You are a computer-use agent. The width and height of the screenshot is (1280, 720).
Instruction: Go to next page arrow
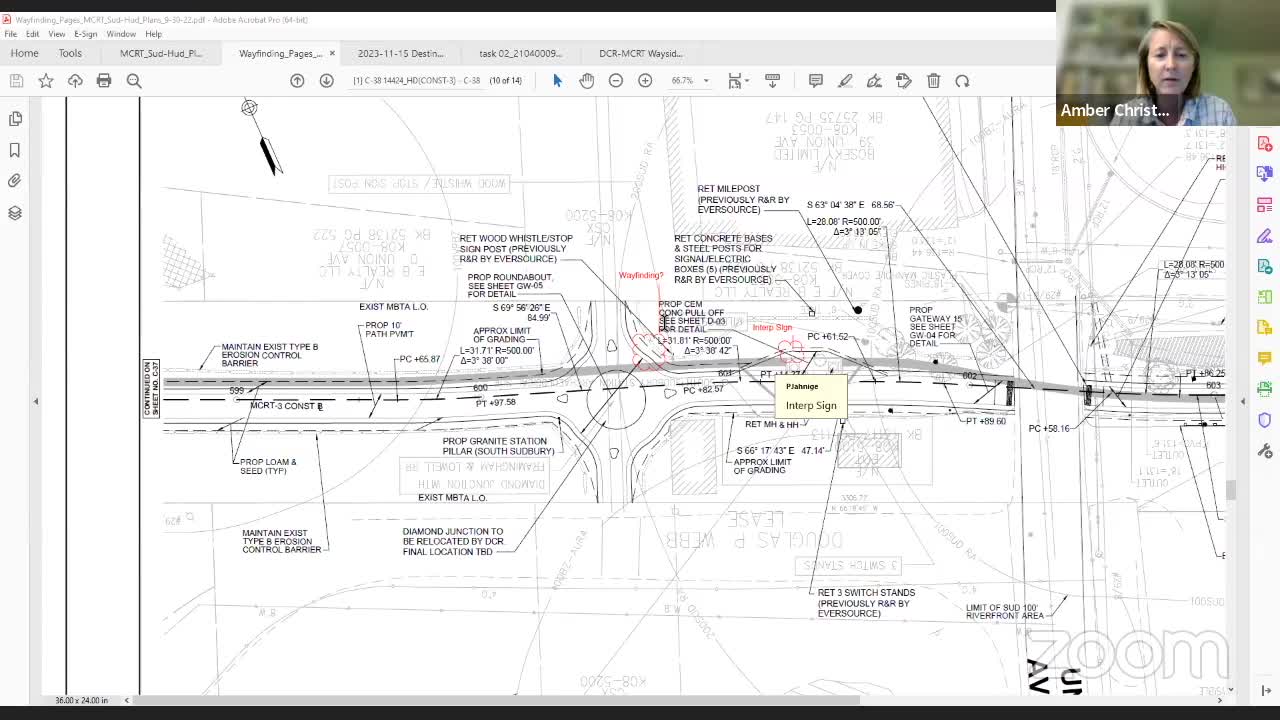(326, 81)
